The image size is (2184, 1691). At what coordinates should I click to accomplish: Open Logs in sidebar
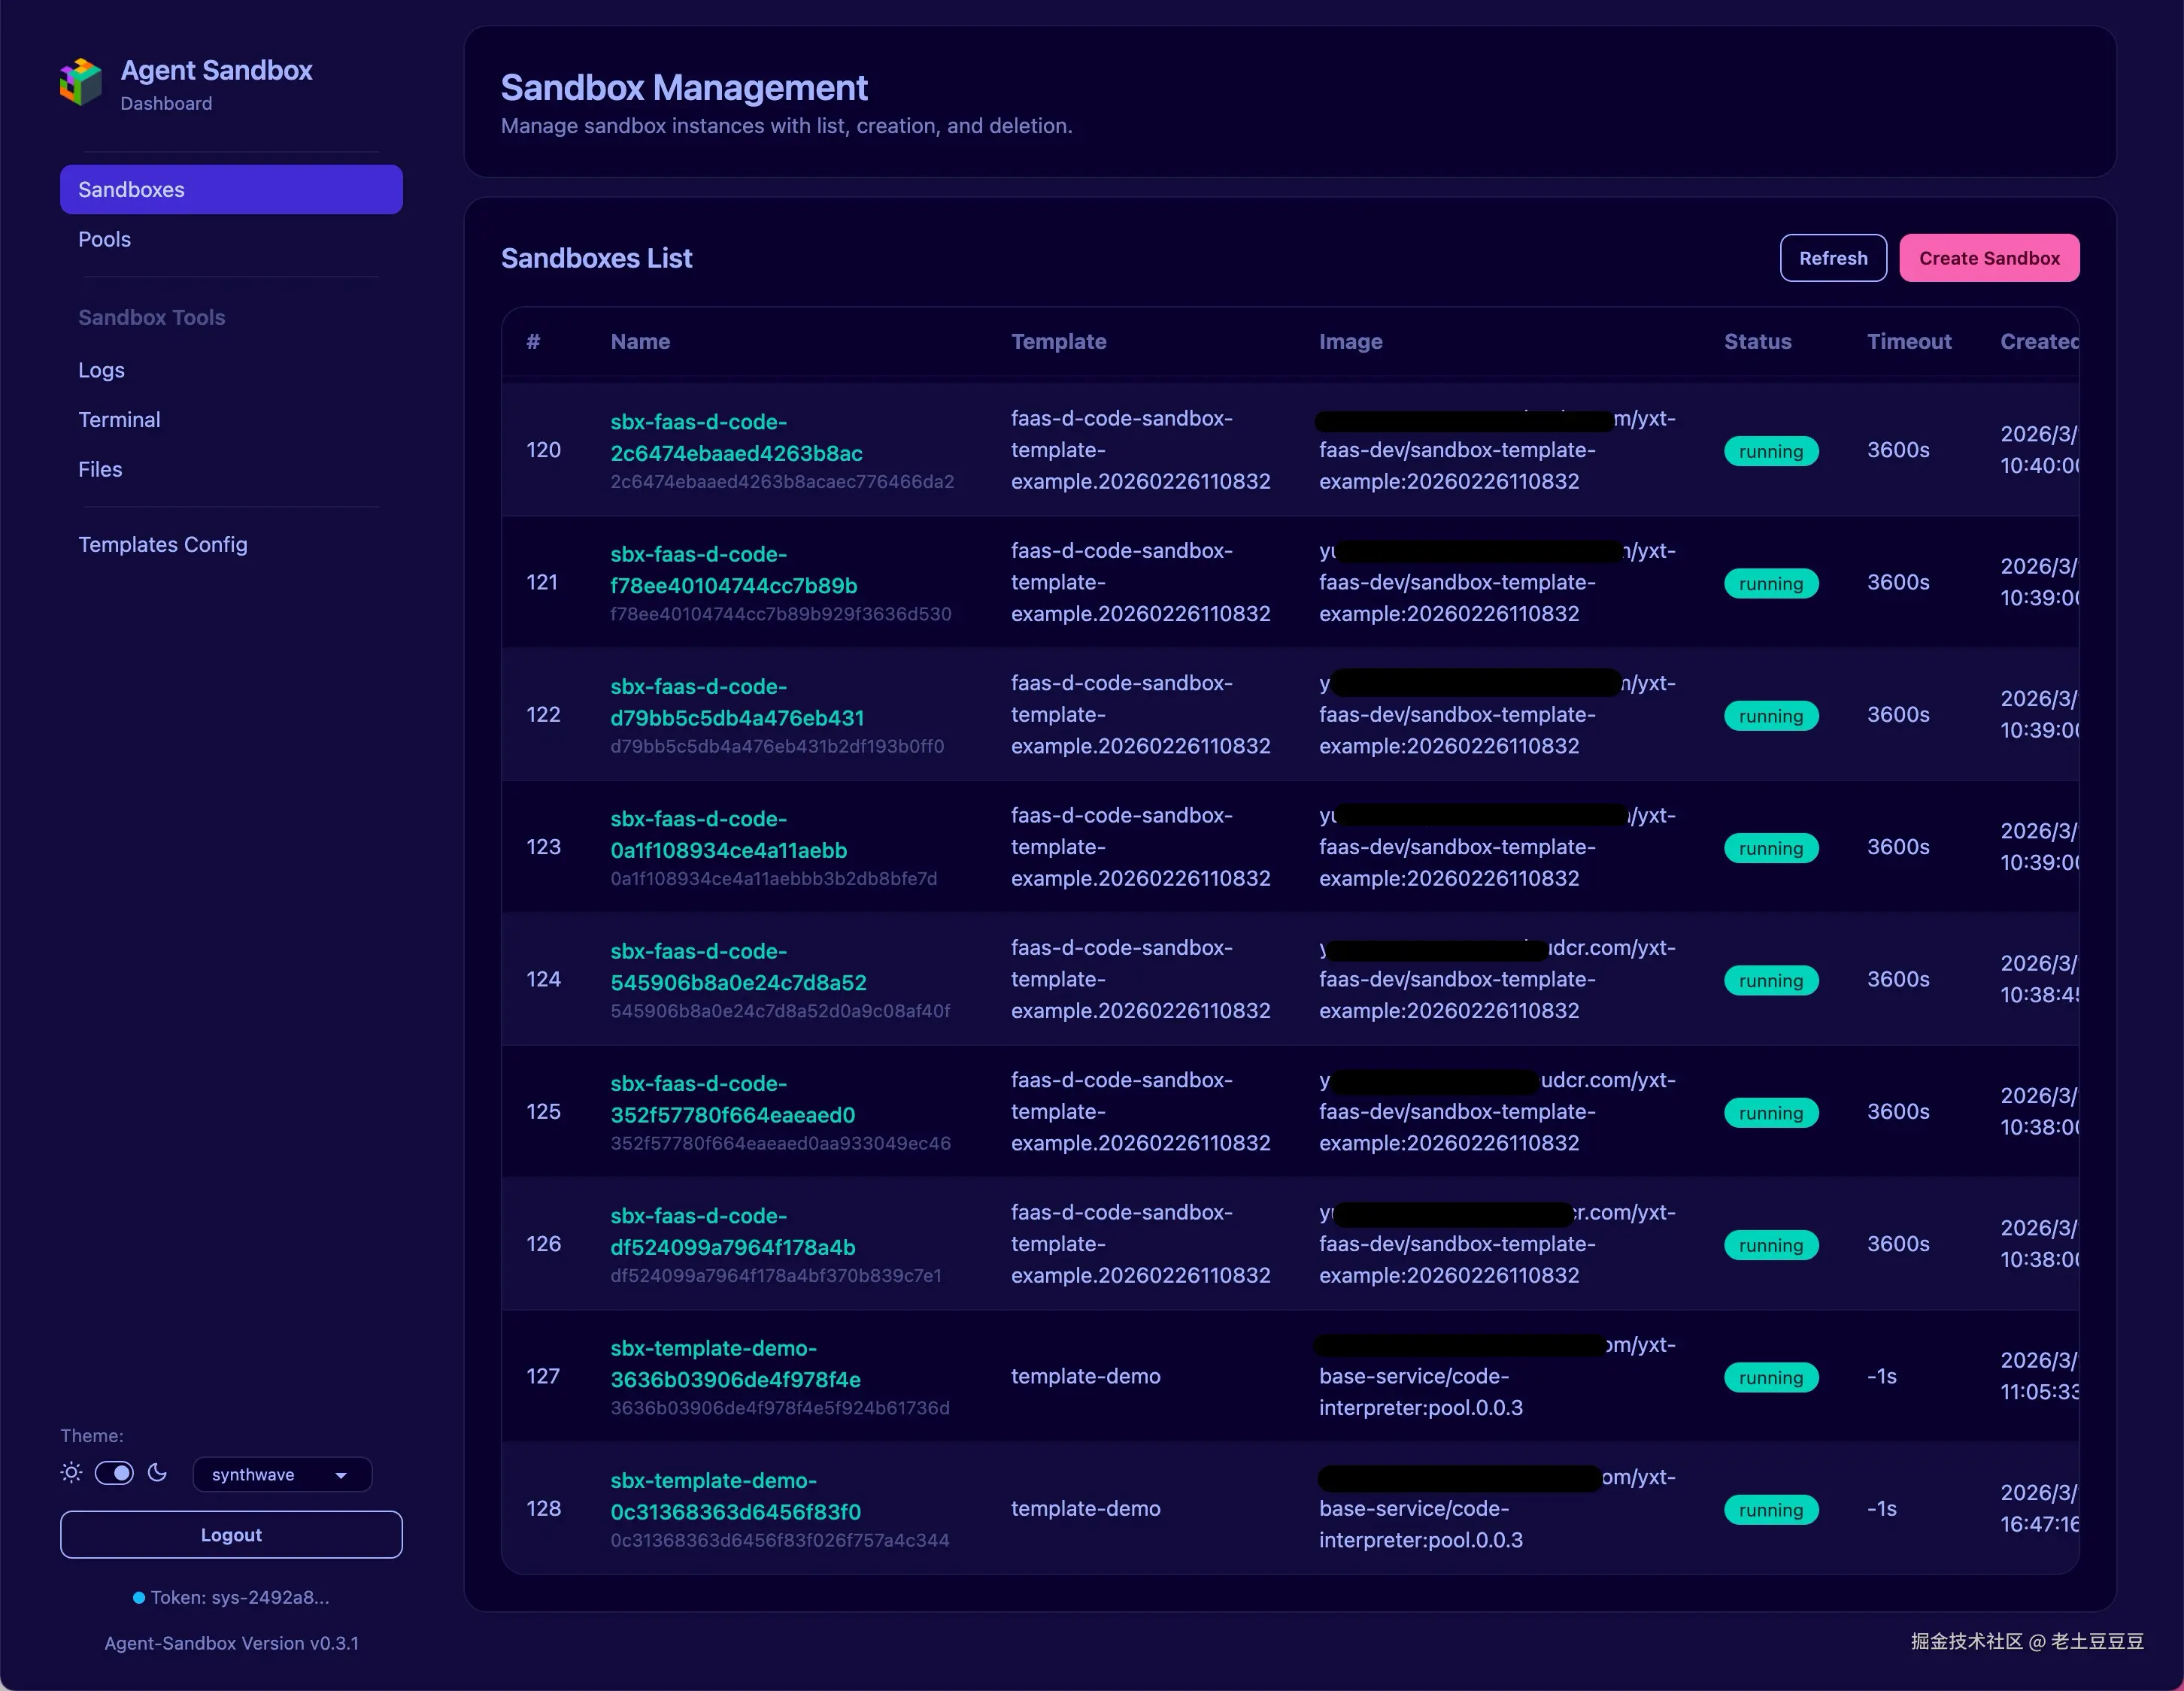(101, 370)
